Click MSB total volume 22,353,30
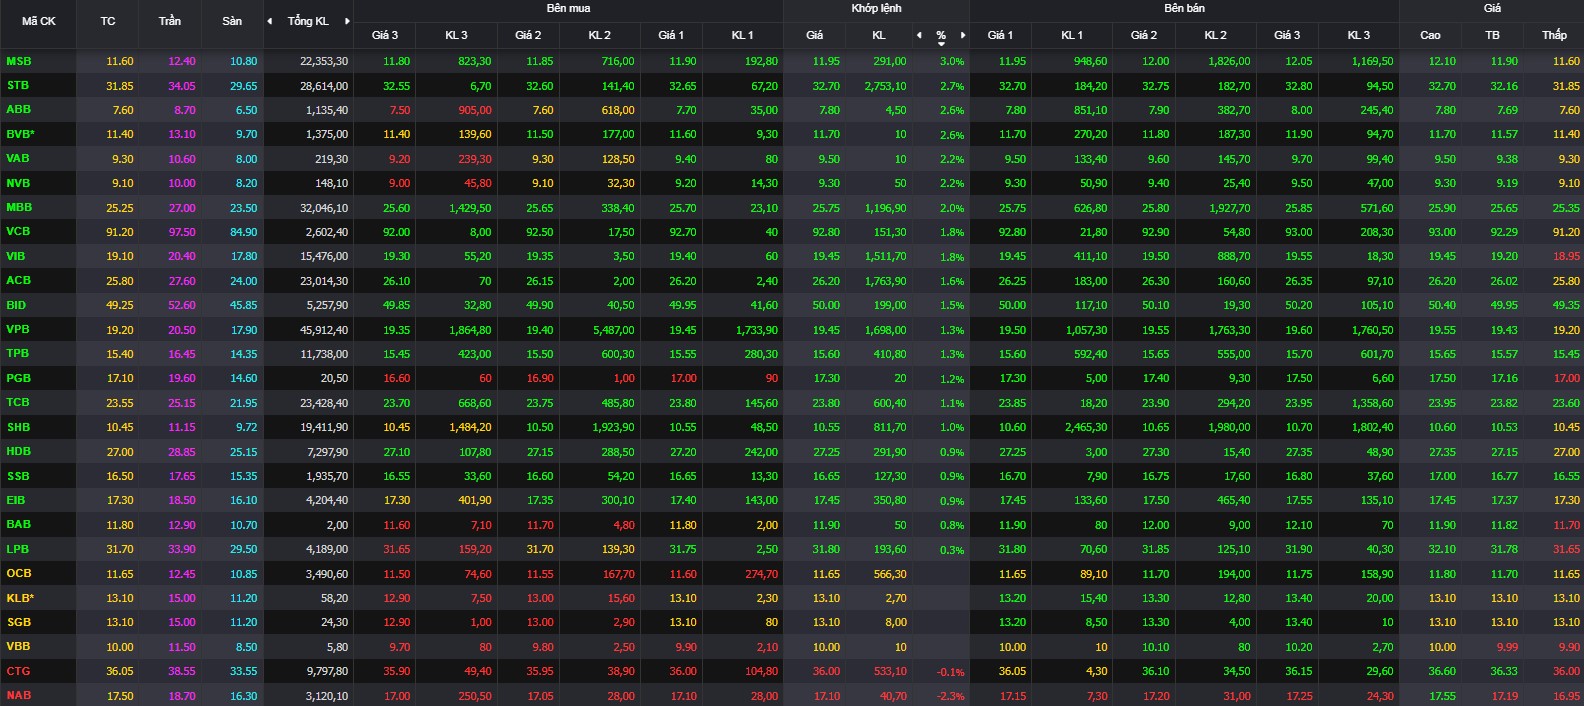 324,61
